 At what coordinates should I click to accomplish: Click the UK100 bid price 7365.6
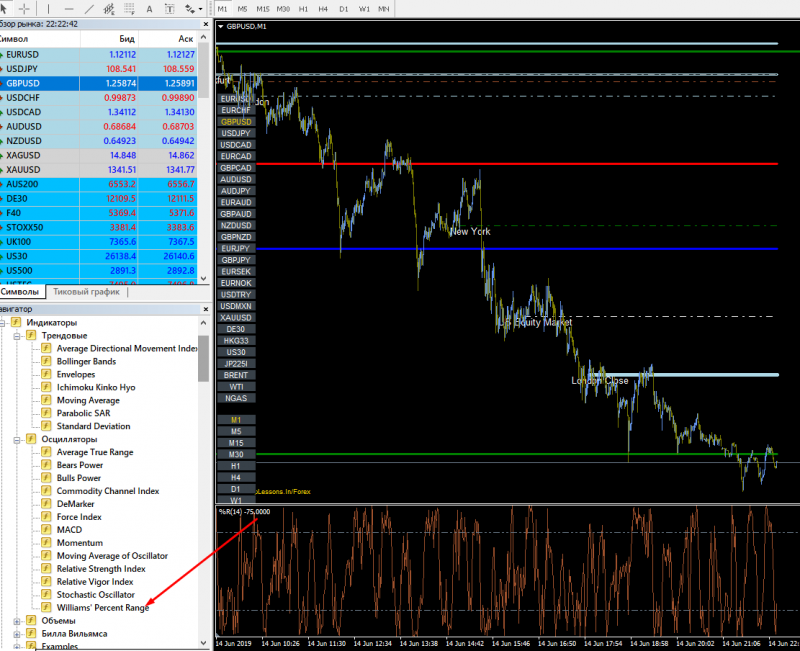(x=122, y=242)
